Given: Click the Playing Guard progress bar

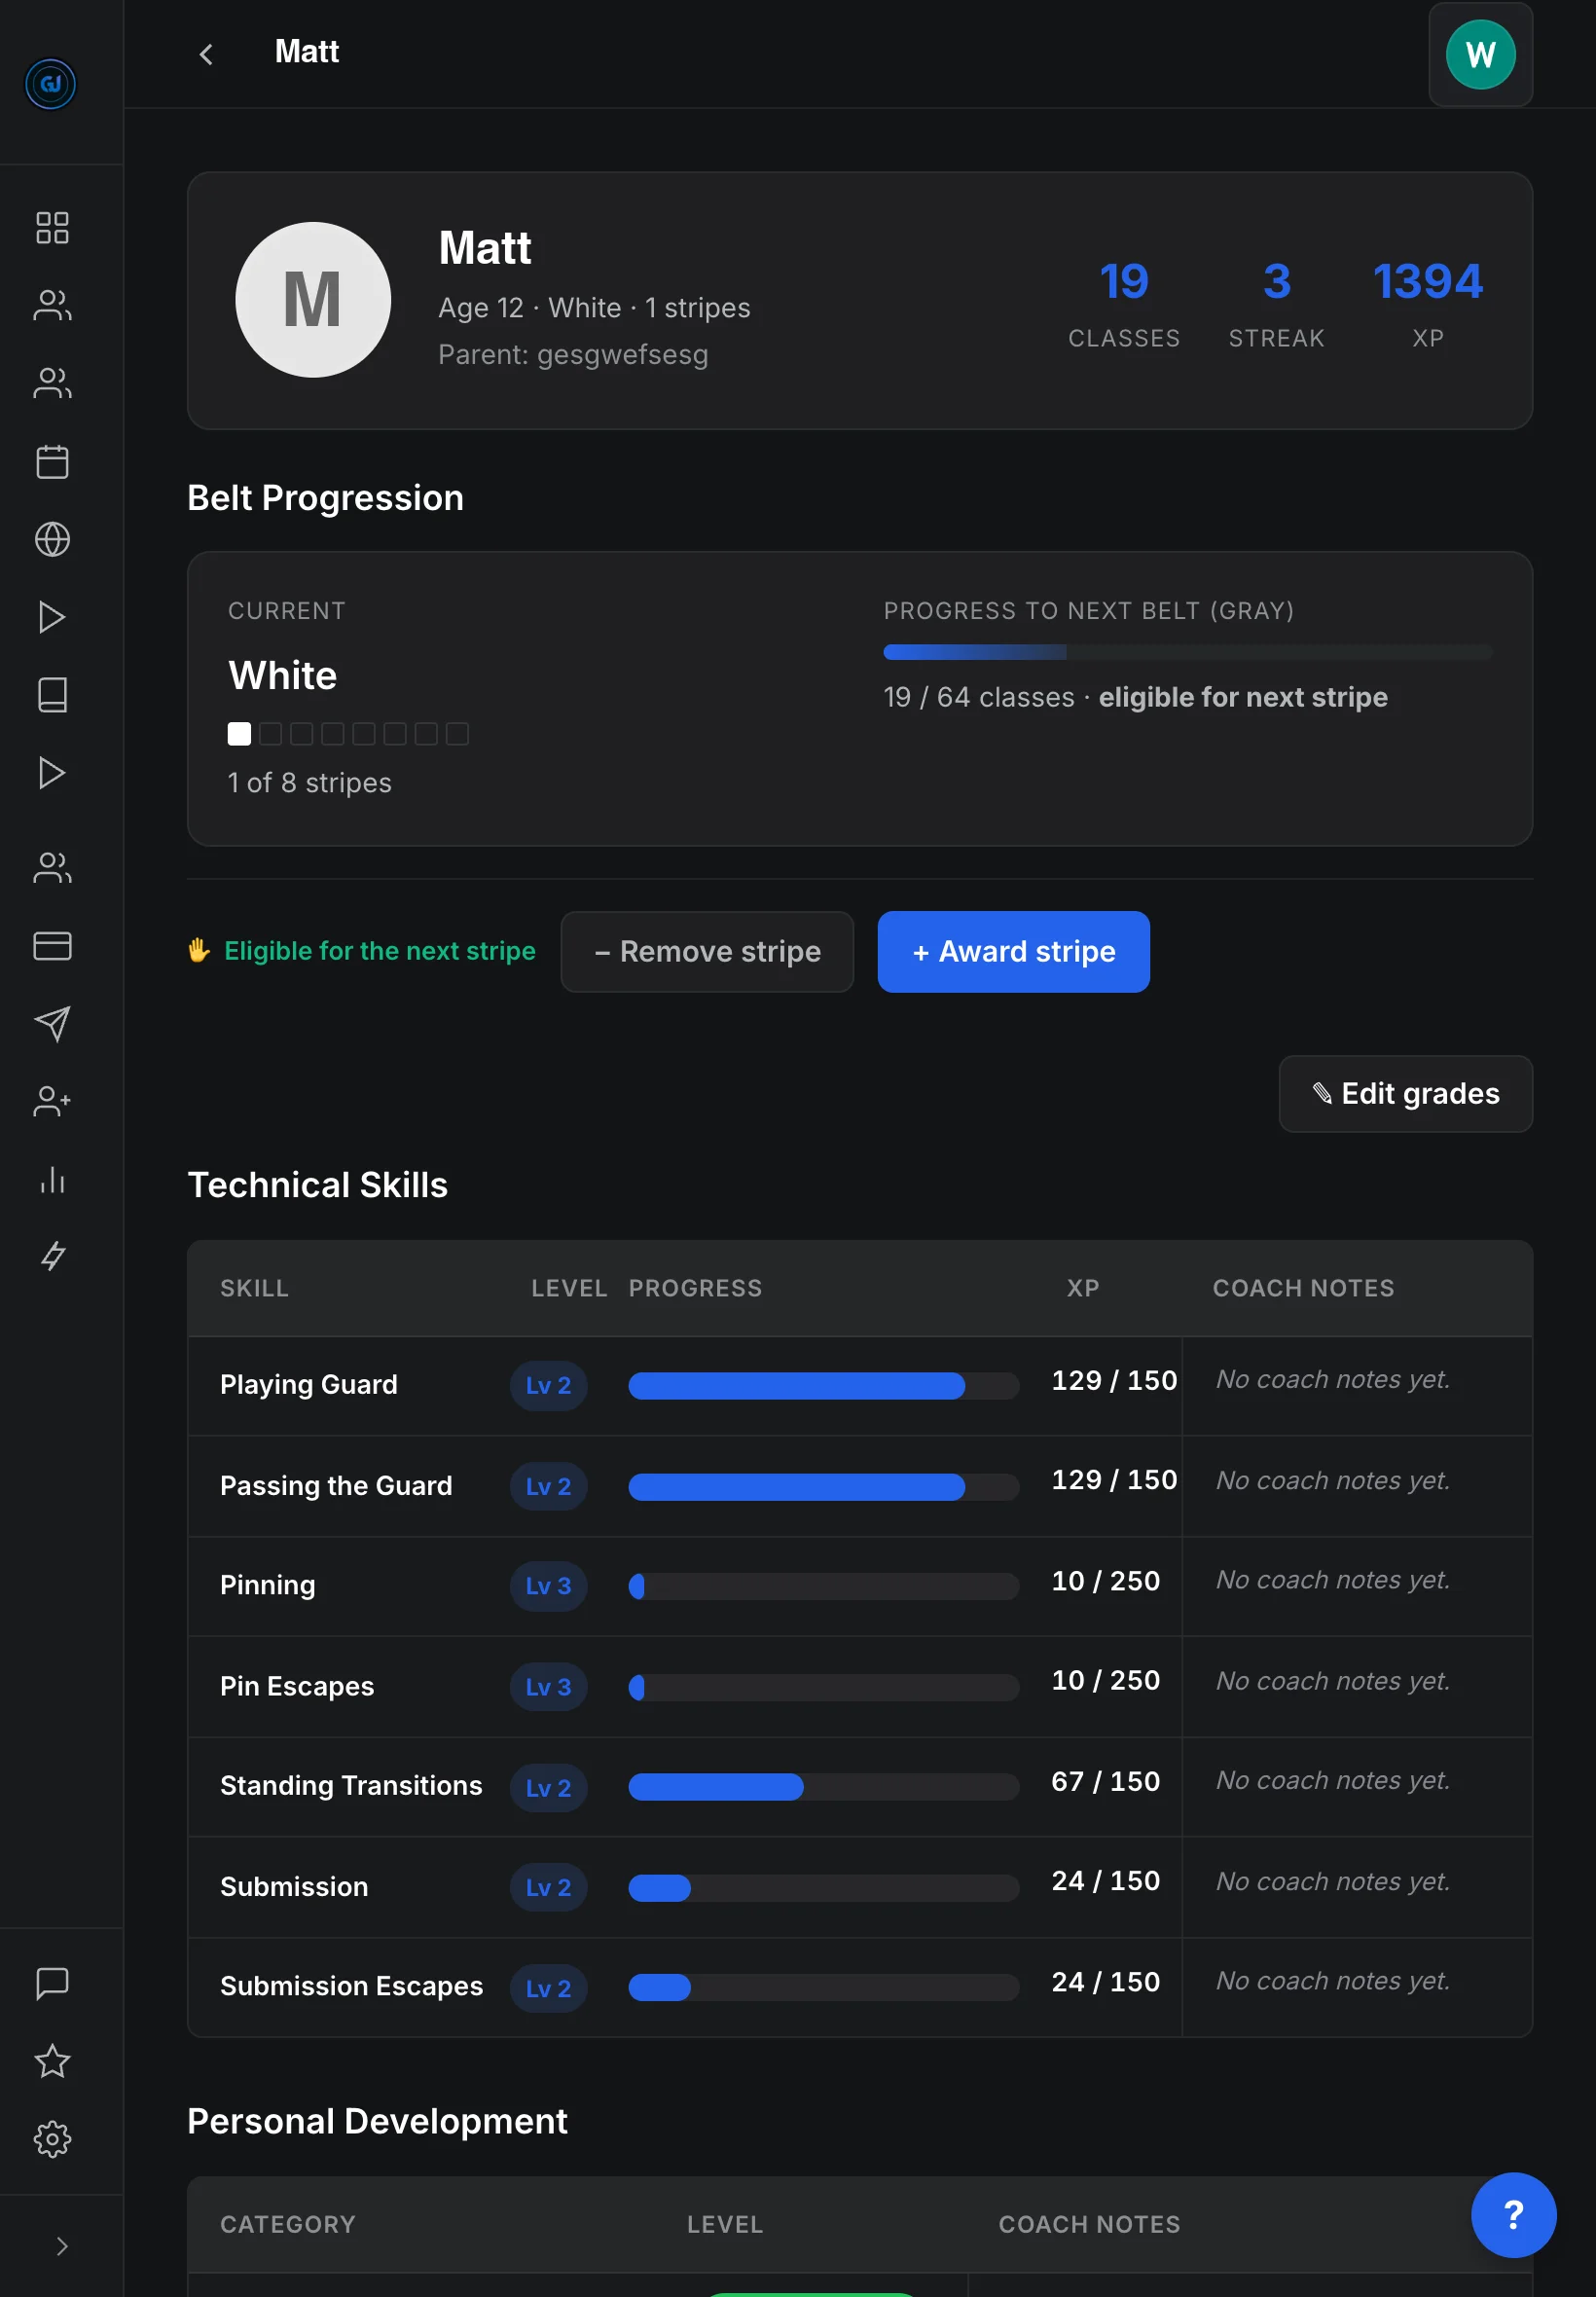Looking at the screenshot, I should (x=823, y=1386).
